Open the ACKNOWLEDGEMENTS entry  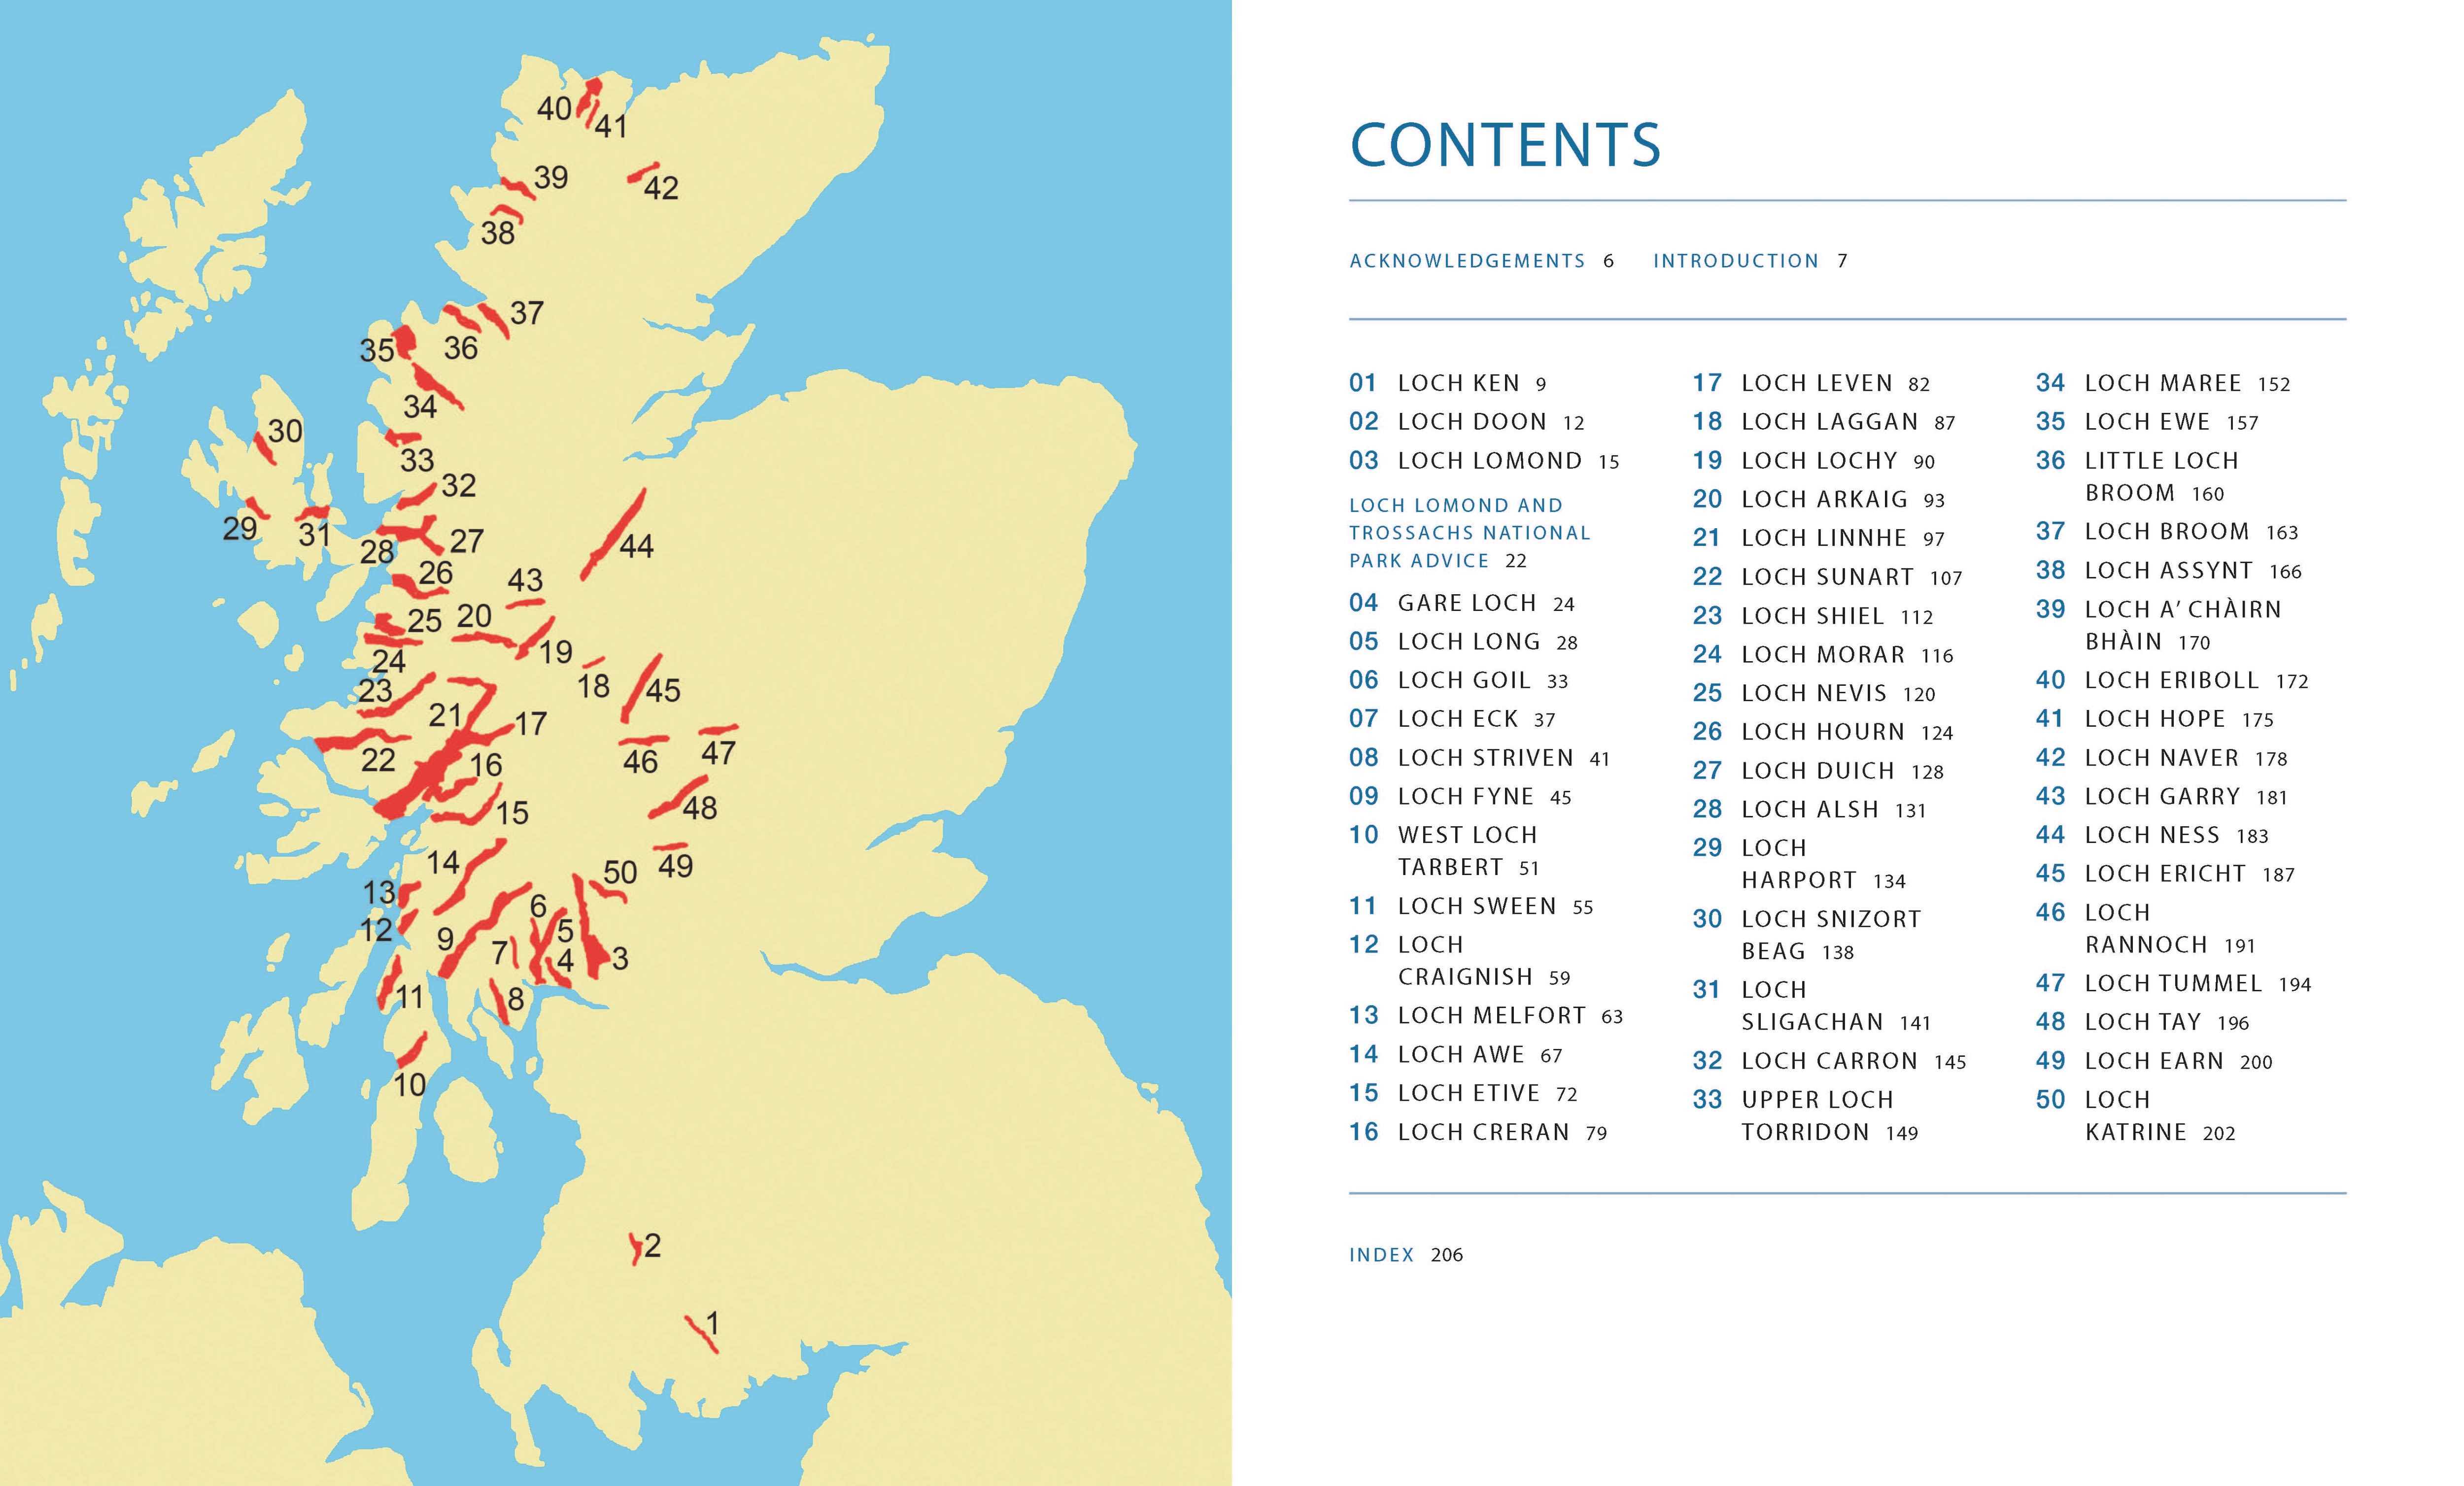(1481, 261)
